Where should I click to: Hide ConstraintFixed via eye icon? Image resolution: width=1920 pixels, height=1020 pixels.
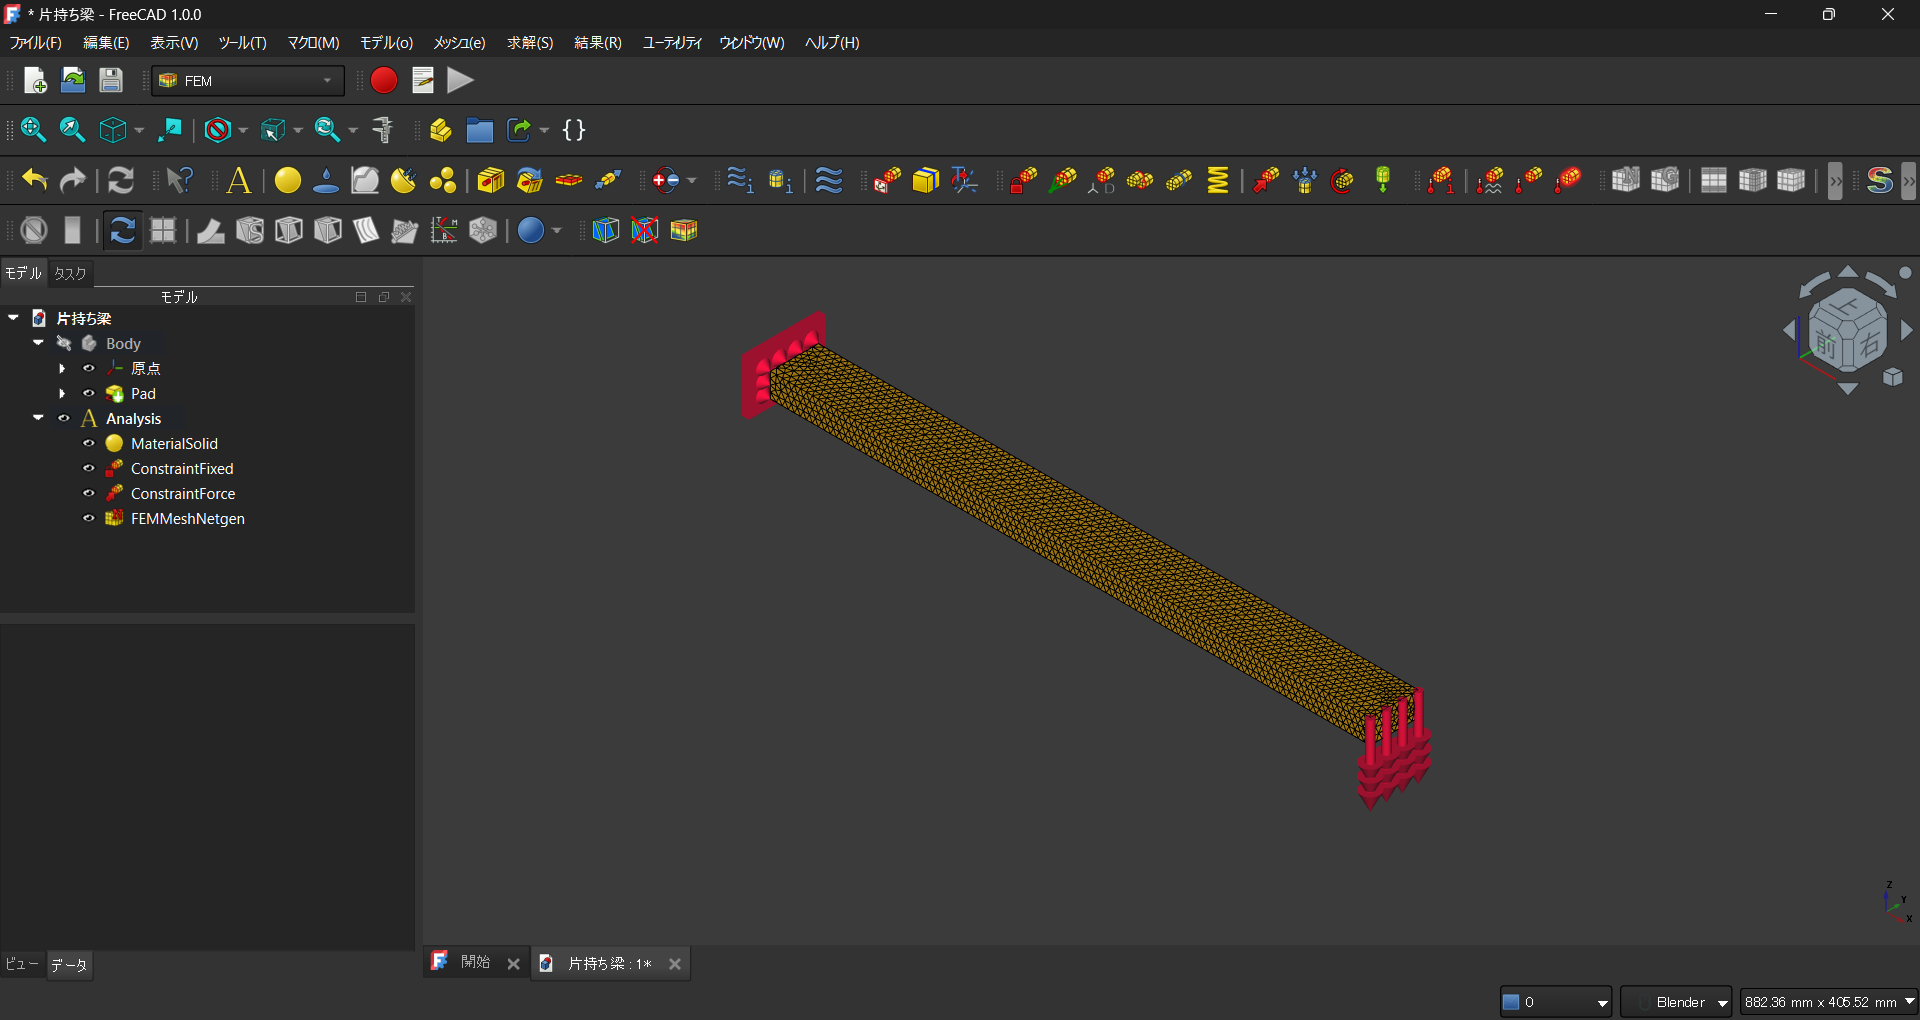(x=89, y=469)
